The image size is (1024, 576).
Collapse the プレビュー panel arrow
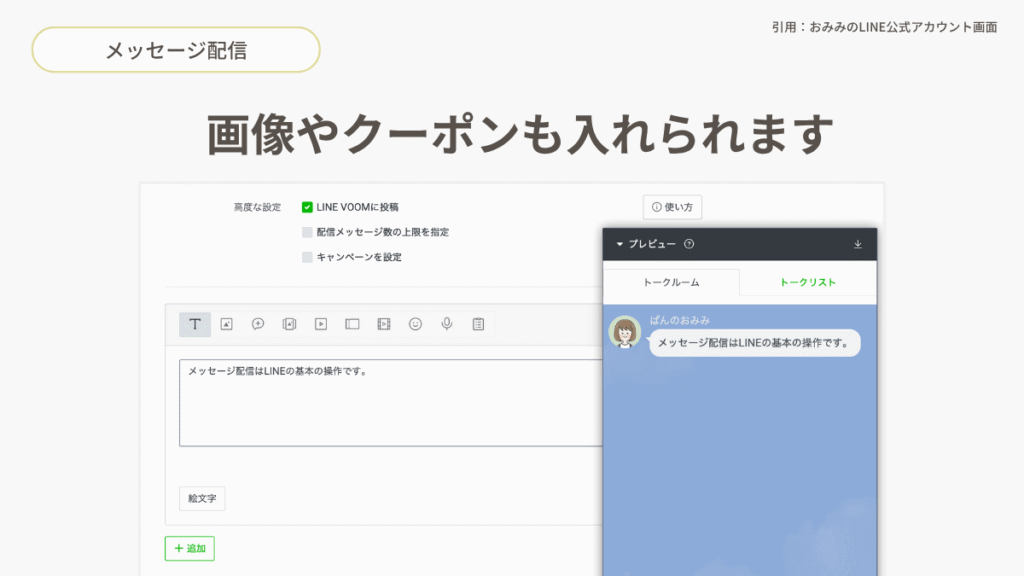coord(619,244)
